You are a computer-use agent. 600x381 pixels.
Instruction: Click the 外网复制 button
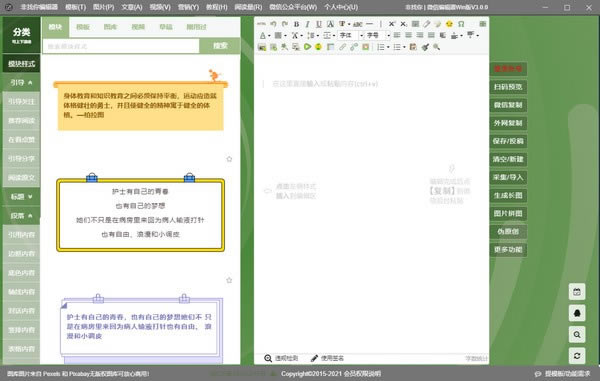tap(508, 123)
